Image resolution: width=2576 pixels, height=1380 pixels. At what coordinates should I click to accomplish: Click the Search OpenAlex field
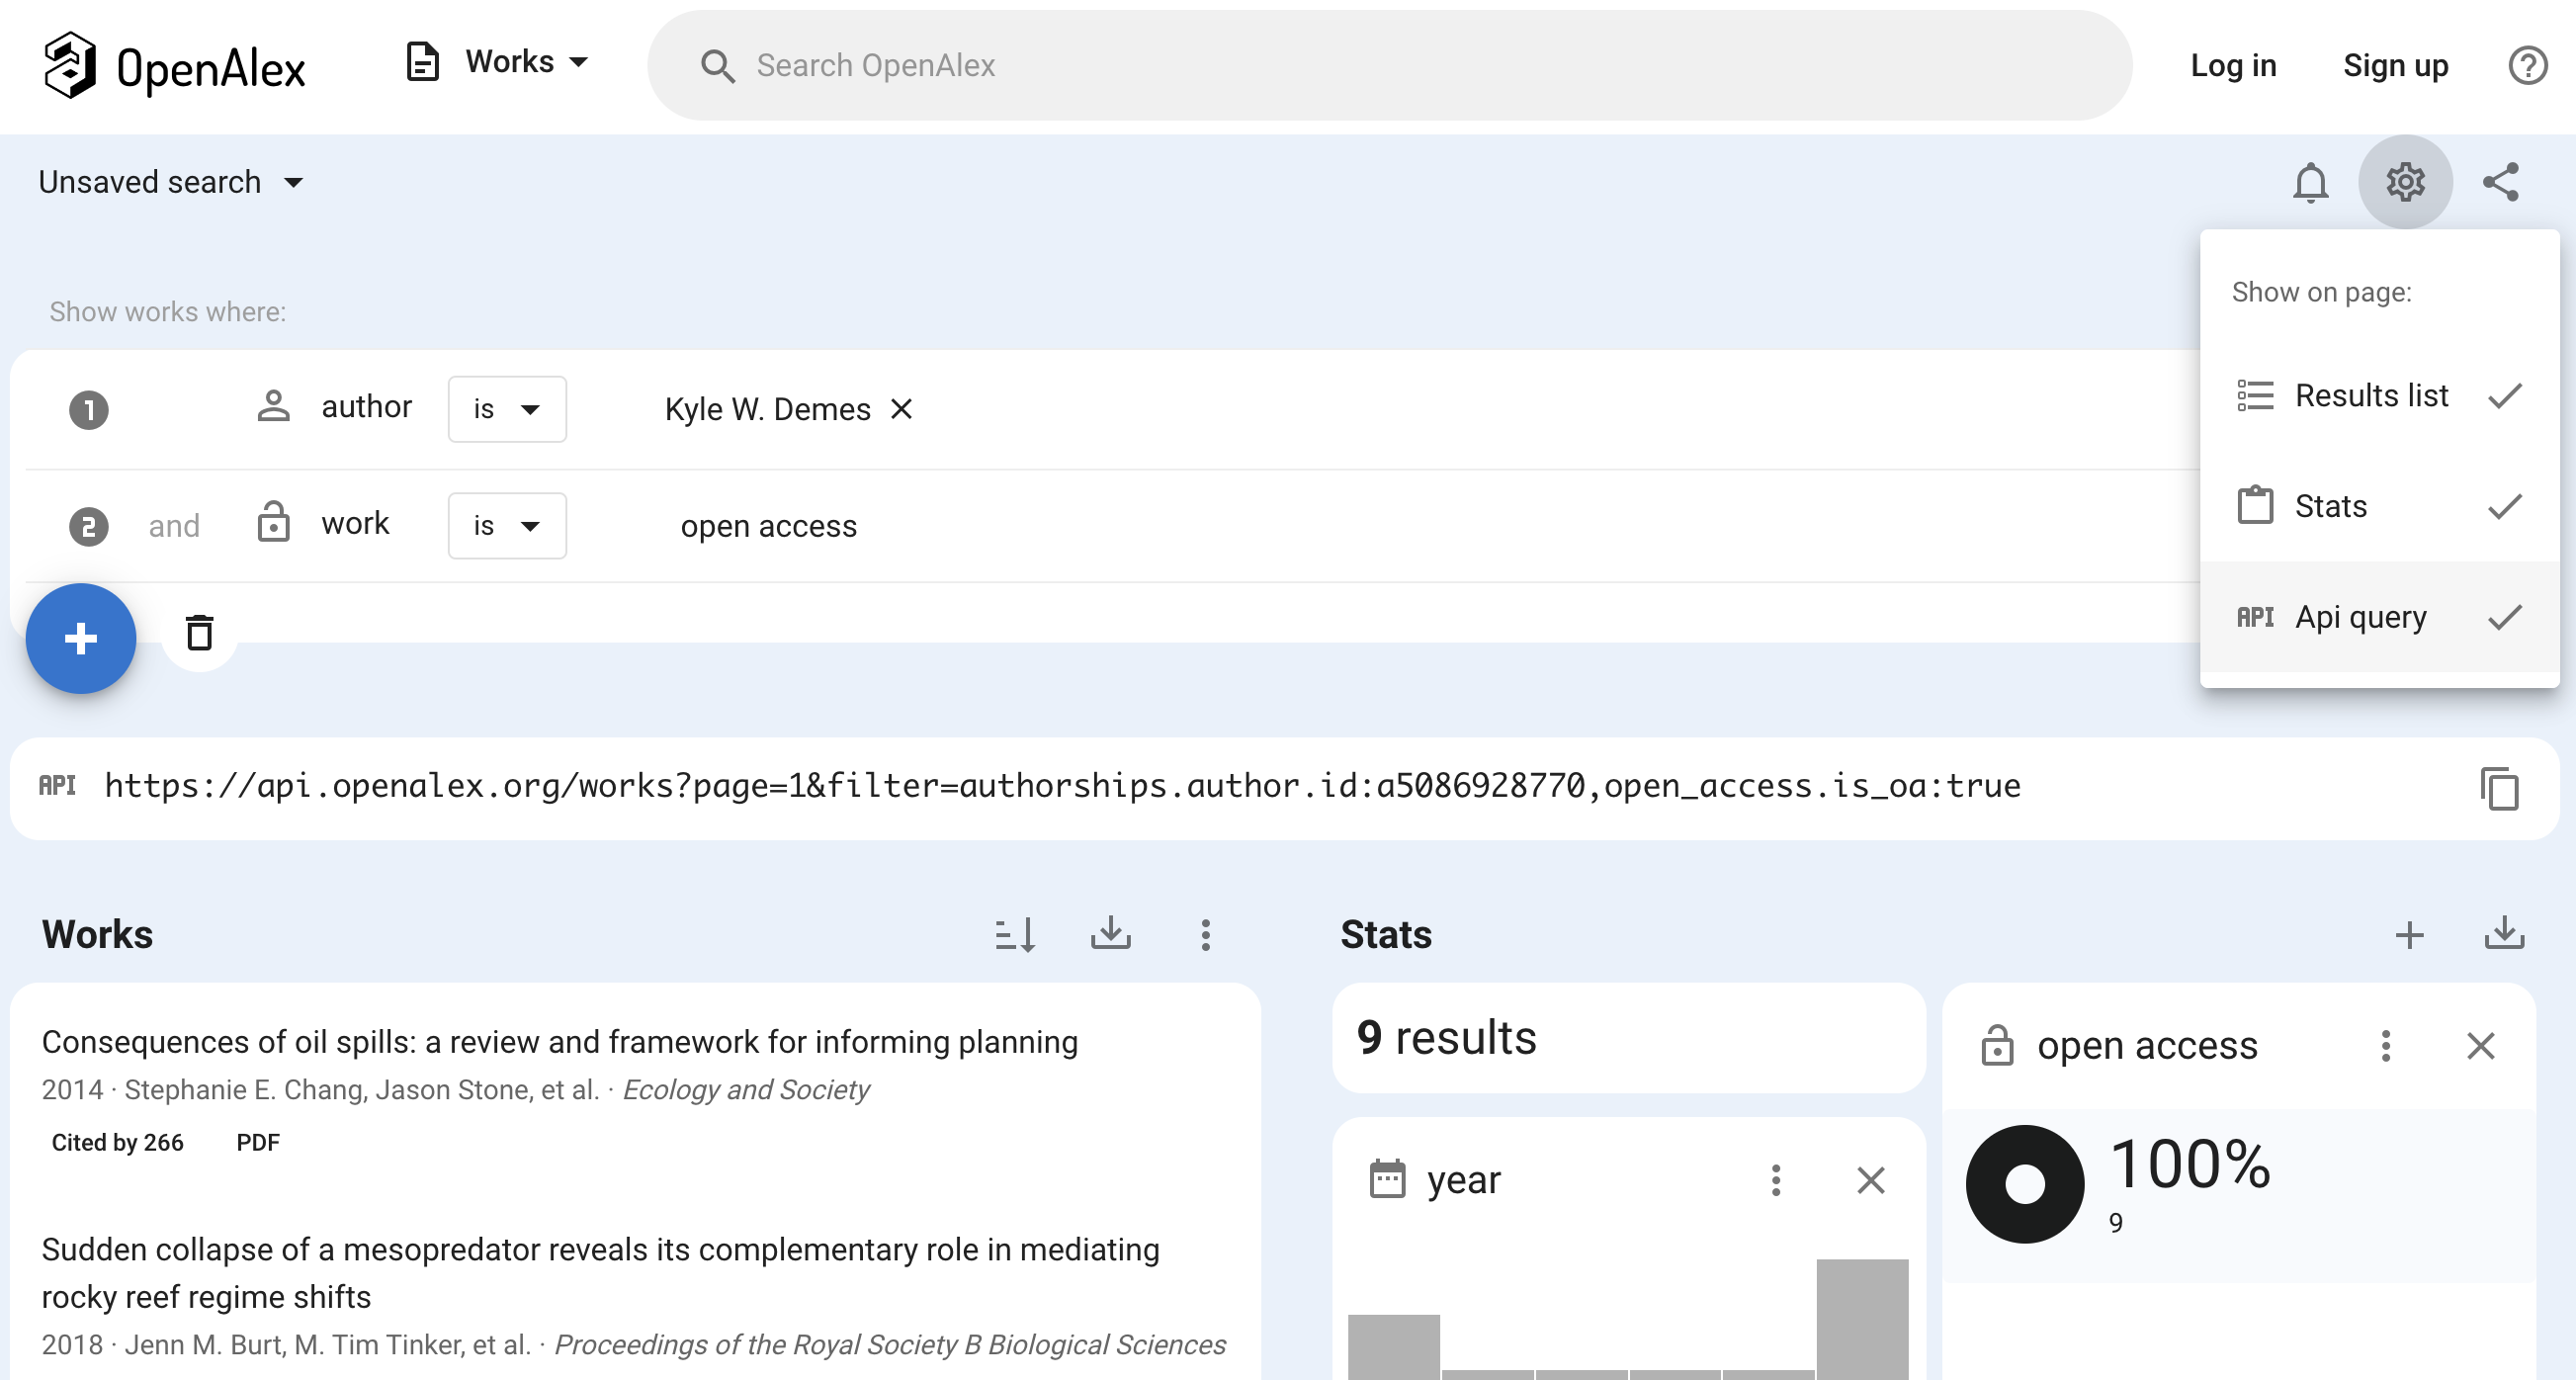click(1389, 66)
